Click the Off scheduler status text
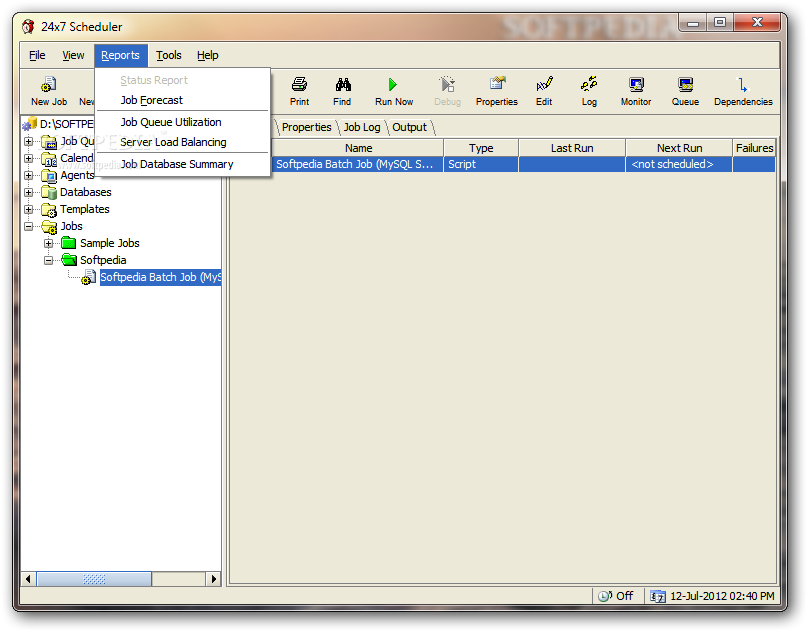Screen dimensions: 808x632 point(625,596)
